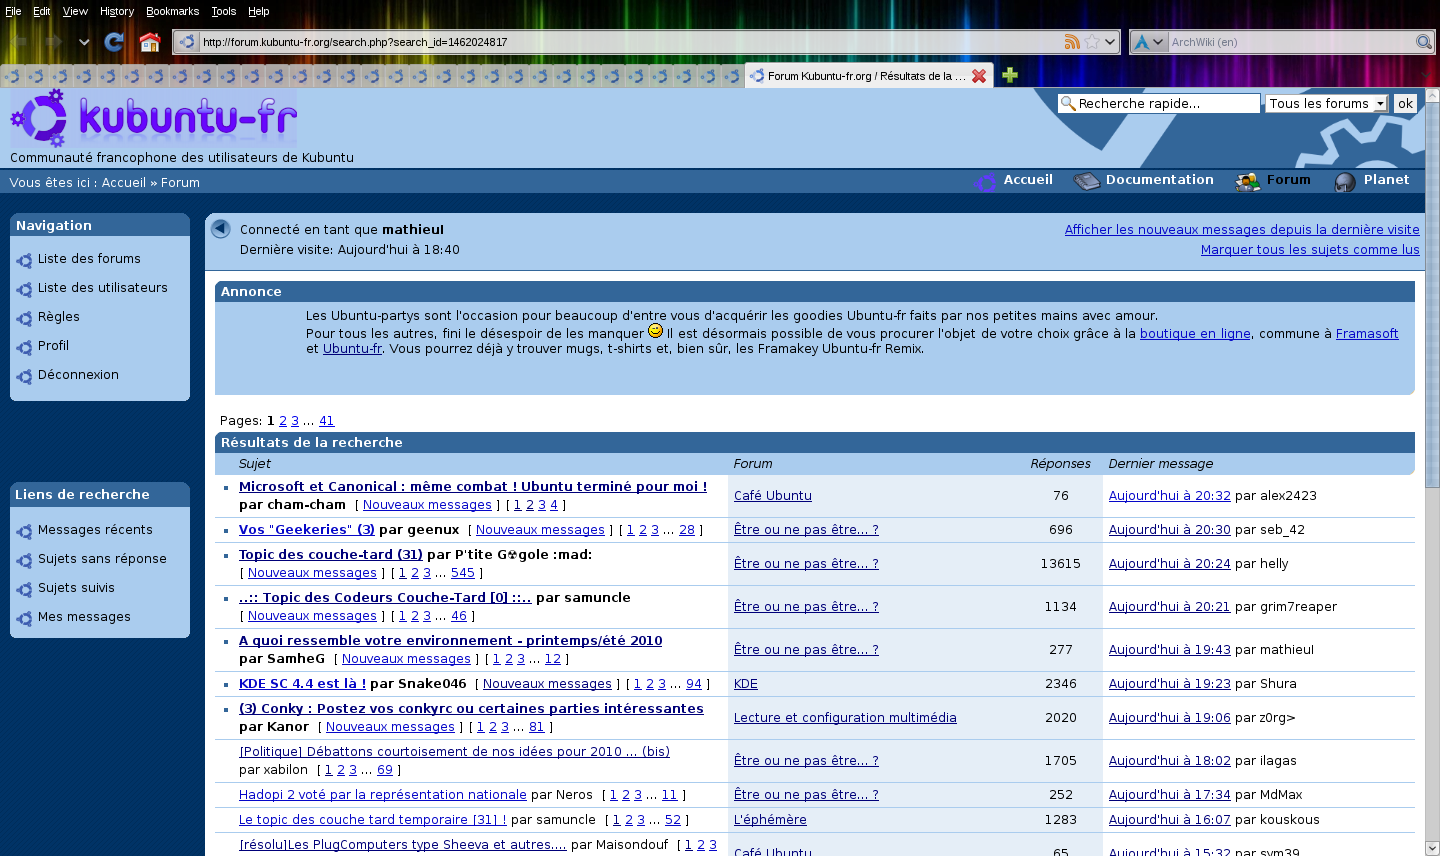Open the Edit menu
Viewport: 1440px width, 856px height.
41,11
